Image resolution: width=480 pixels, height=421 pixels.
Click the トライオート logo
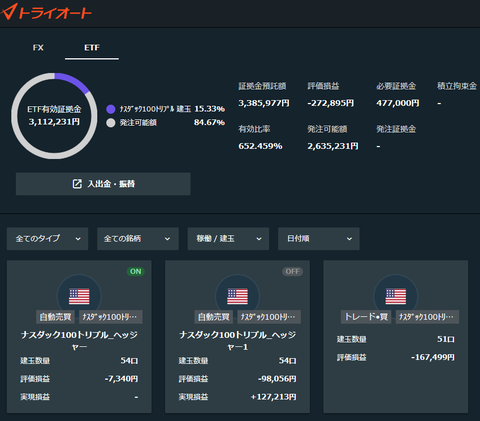46,12
